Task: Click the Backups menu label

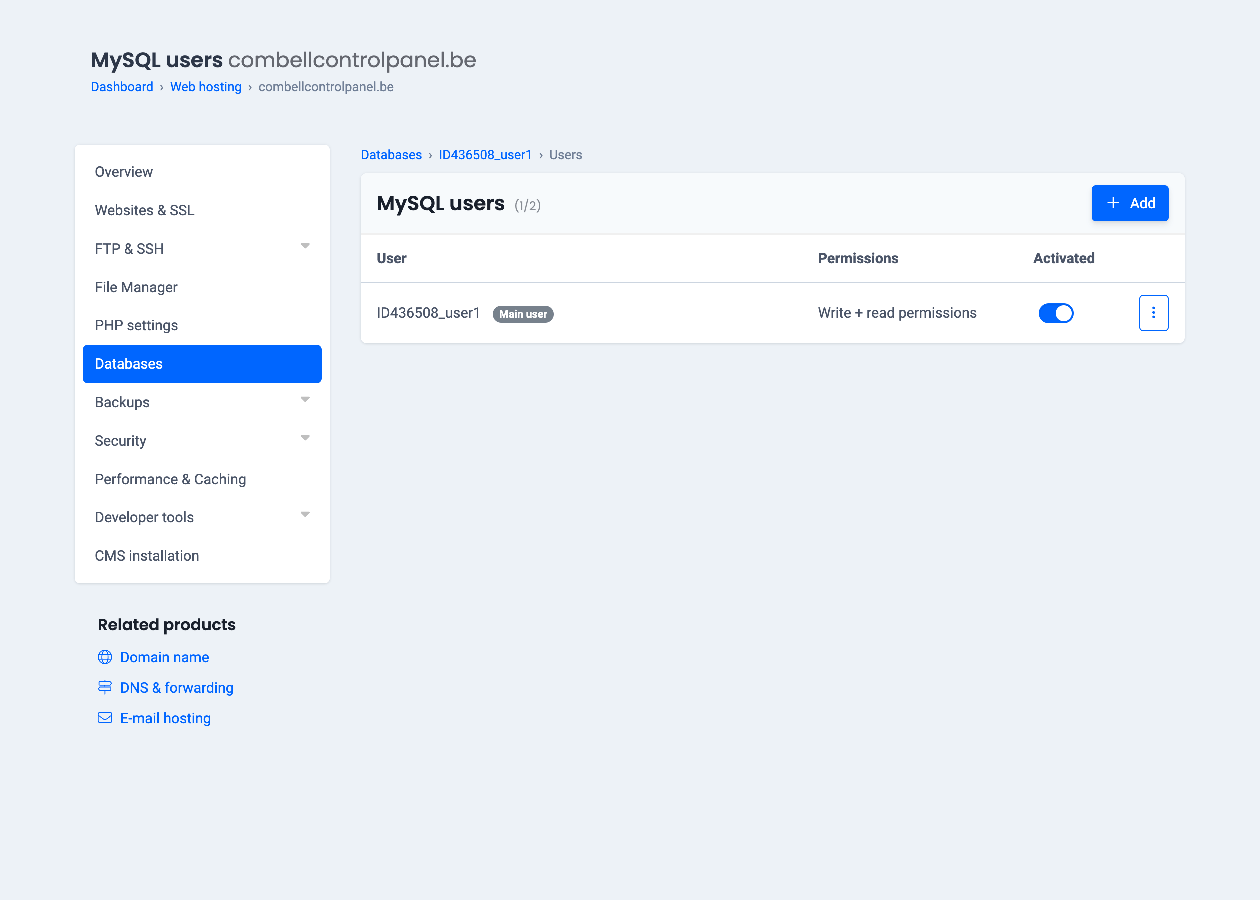Action: coord(122,402)
